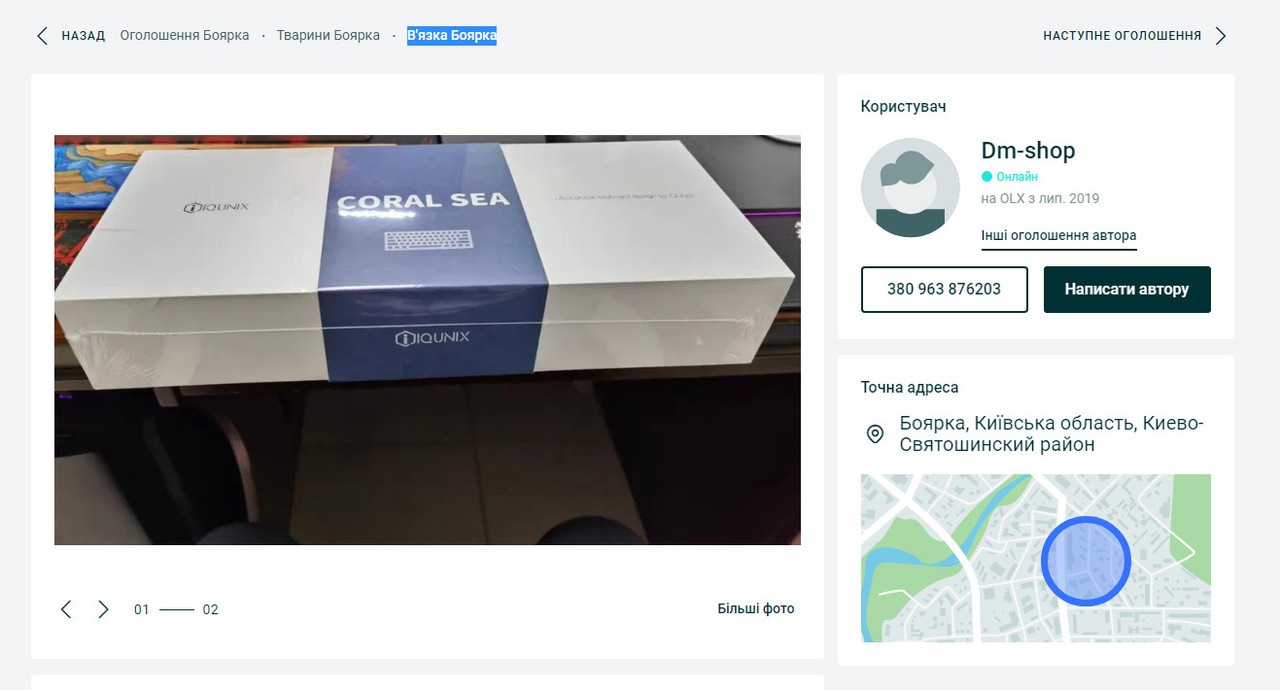
Task: View Інші оголошення автора
Action: (1059, 236)
